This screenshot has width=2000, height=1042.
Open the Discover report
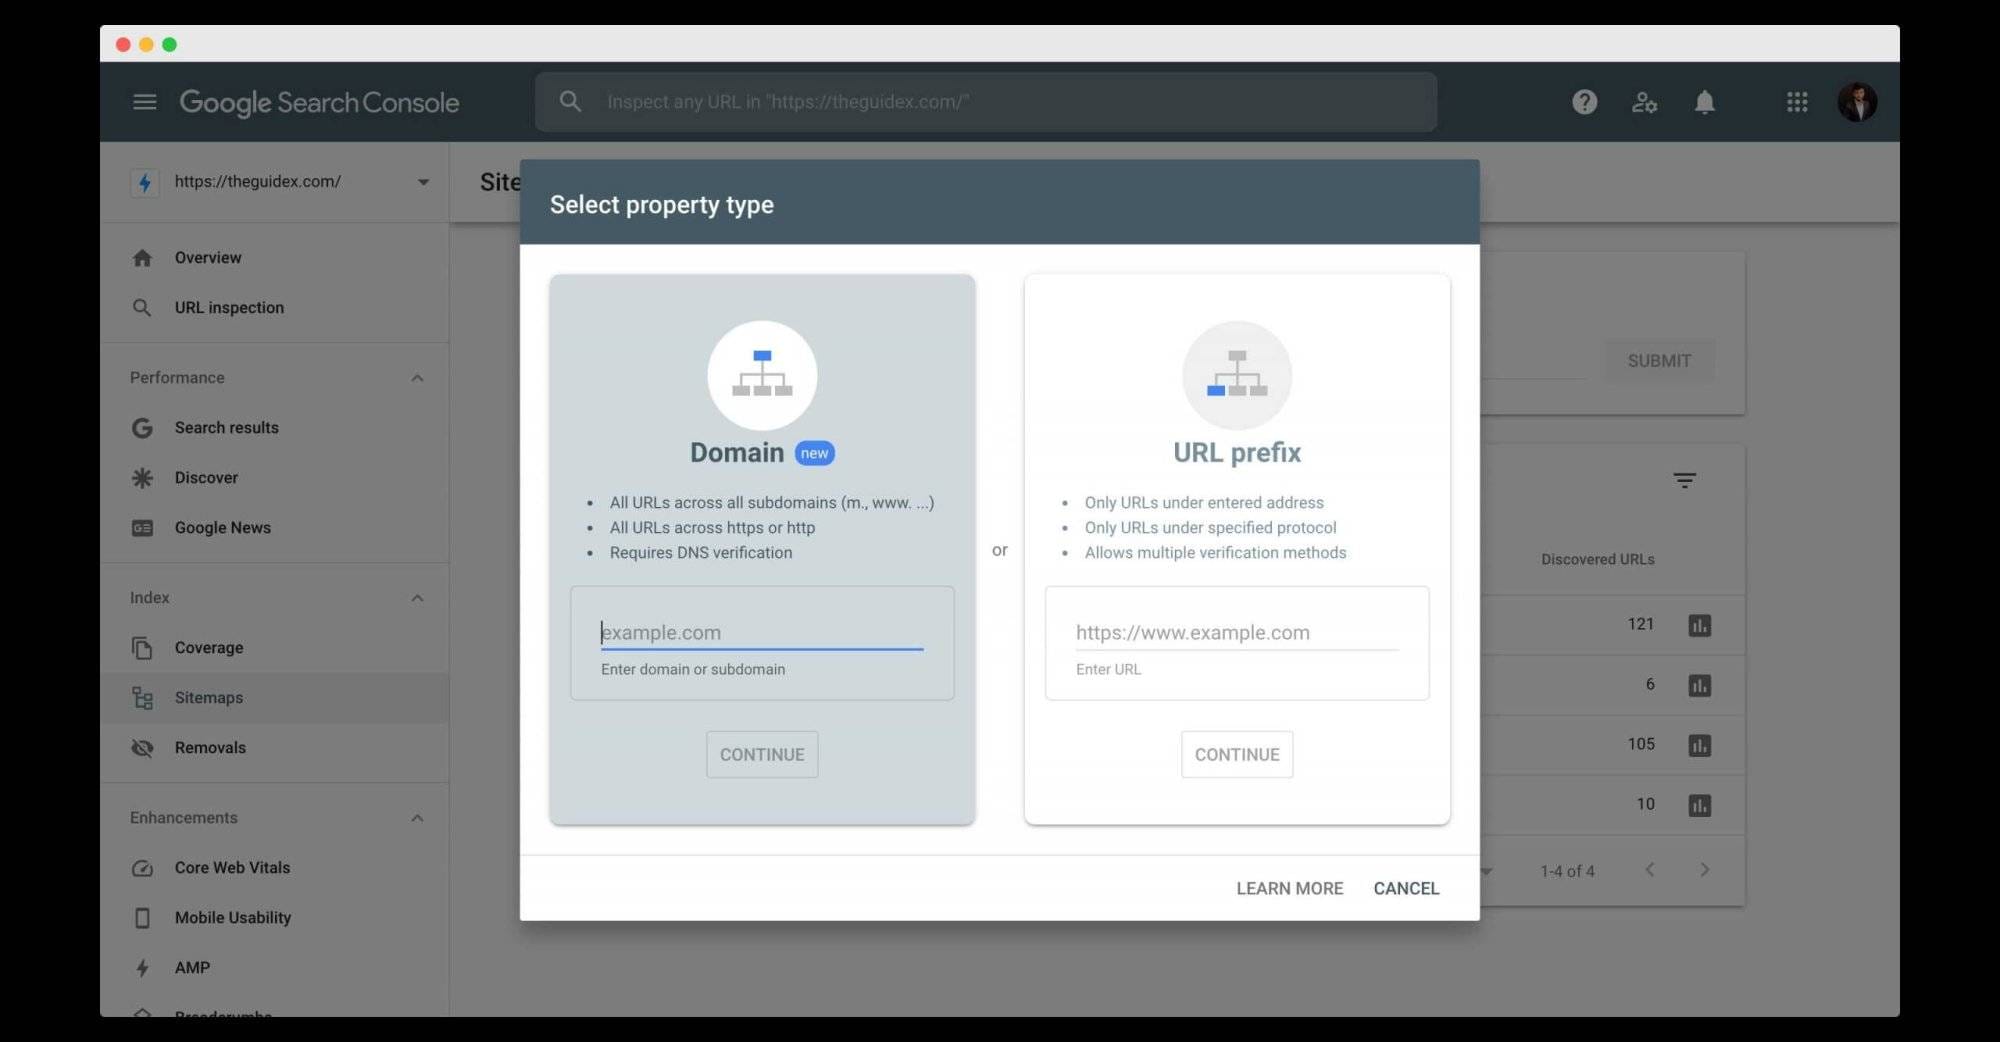pyautogui.click(x=206, y=478)
